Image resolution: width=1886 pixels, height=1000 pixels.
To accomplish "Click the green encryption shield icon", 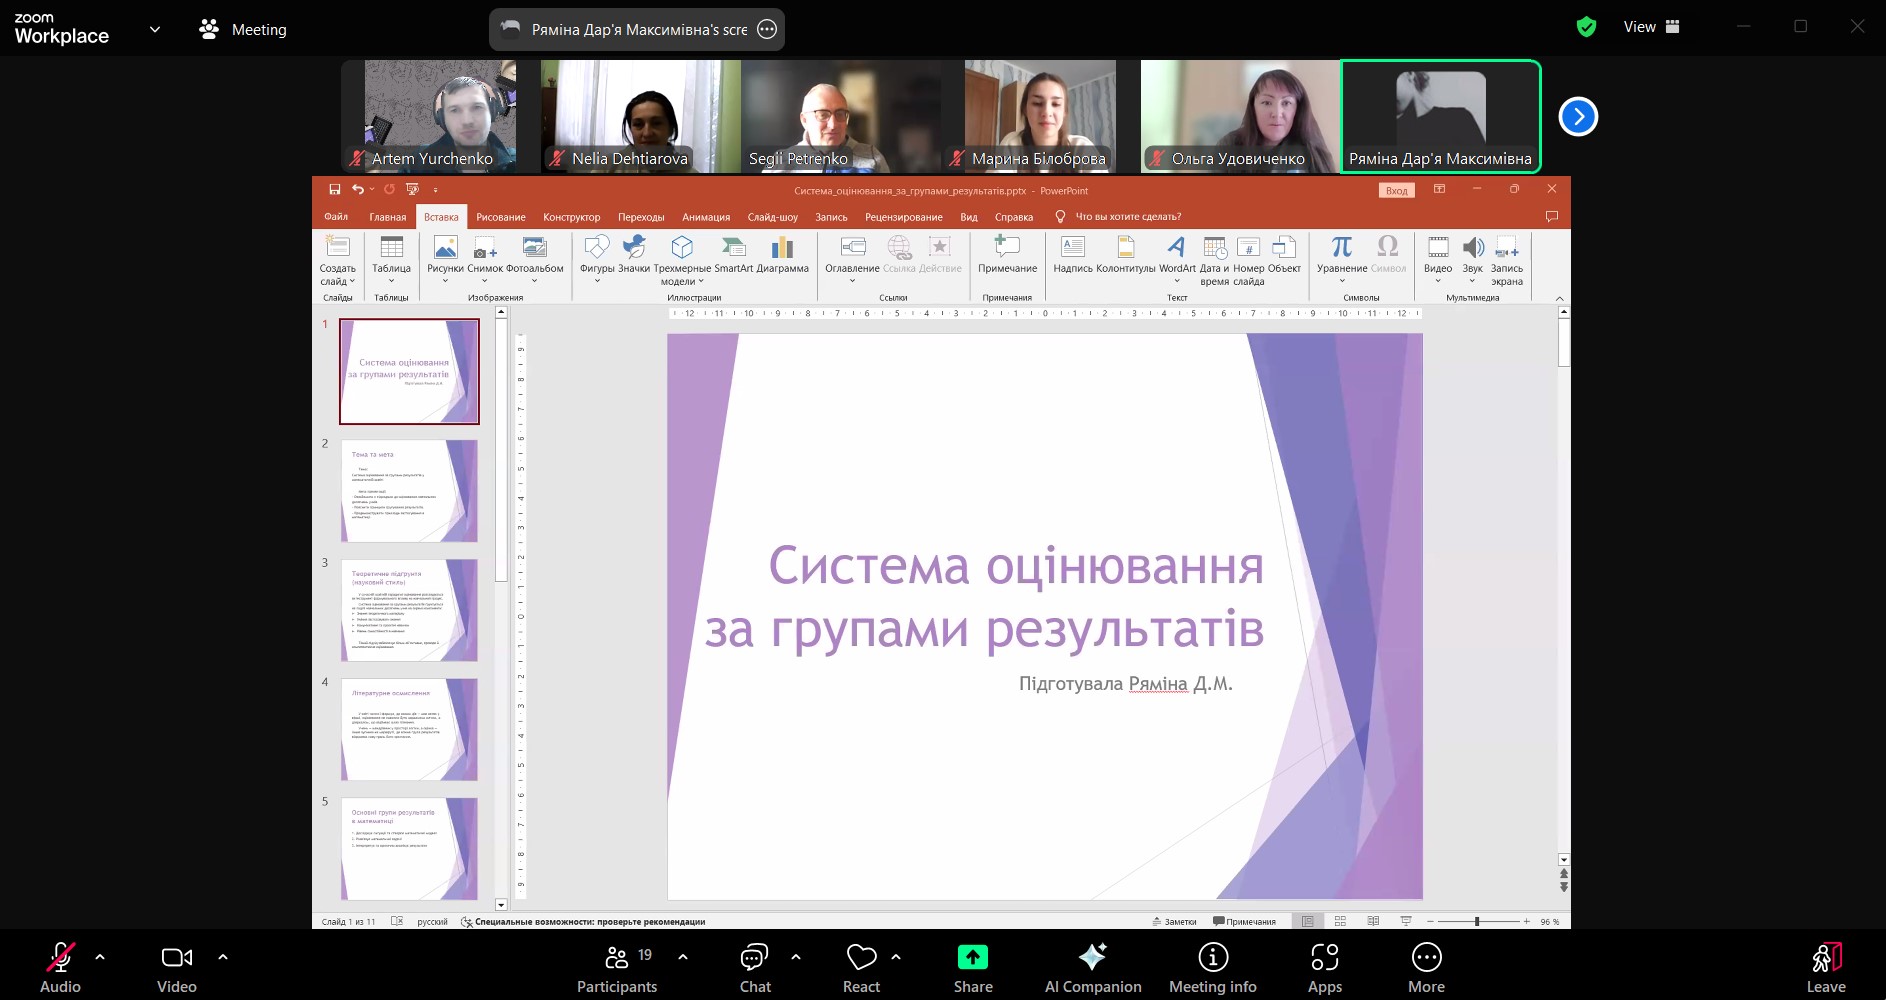I will (1586, 27).
